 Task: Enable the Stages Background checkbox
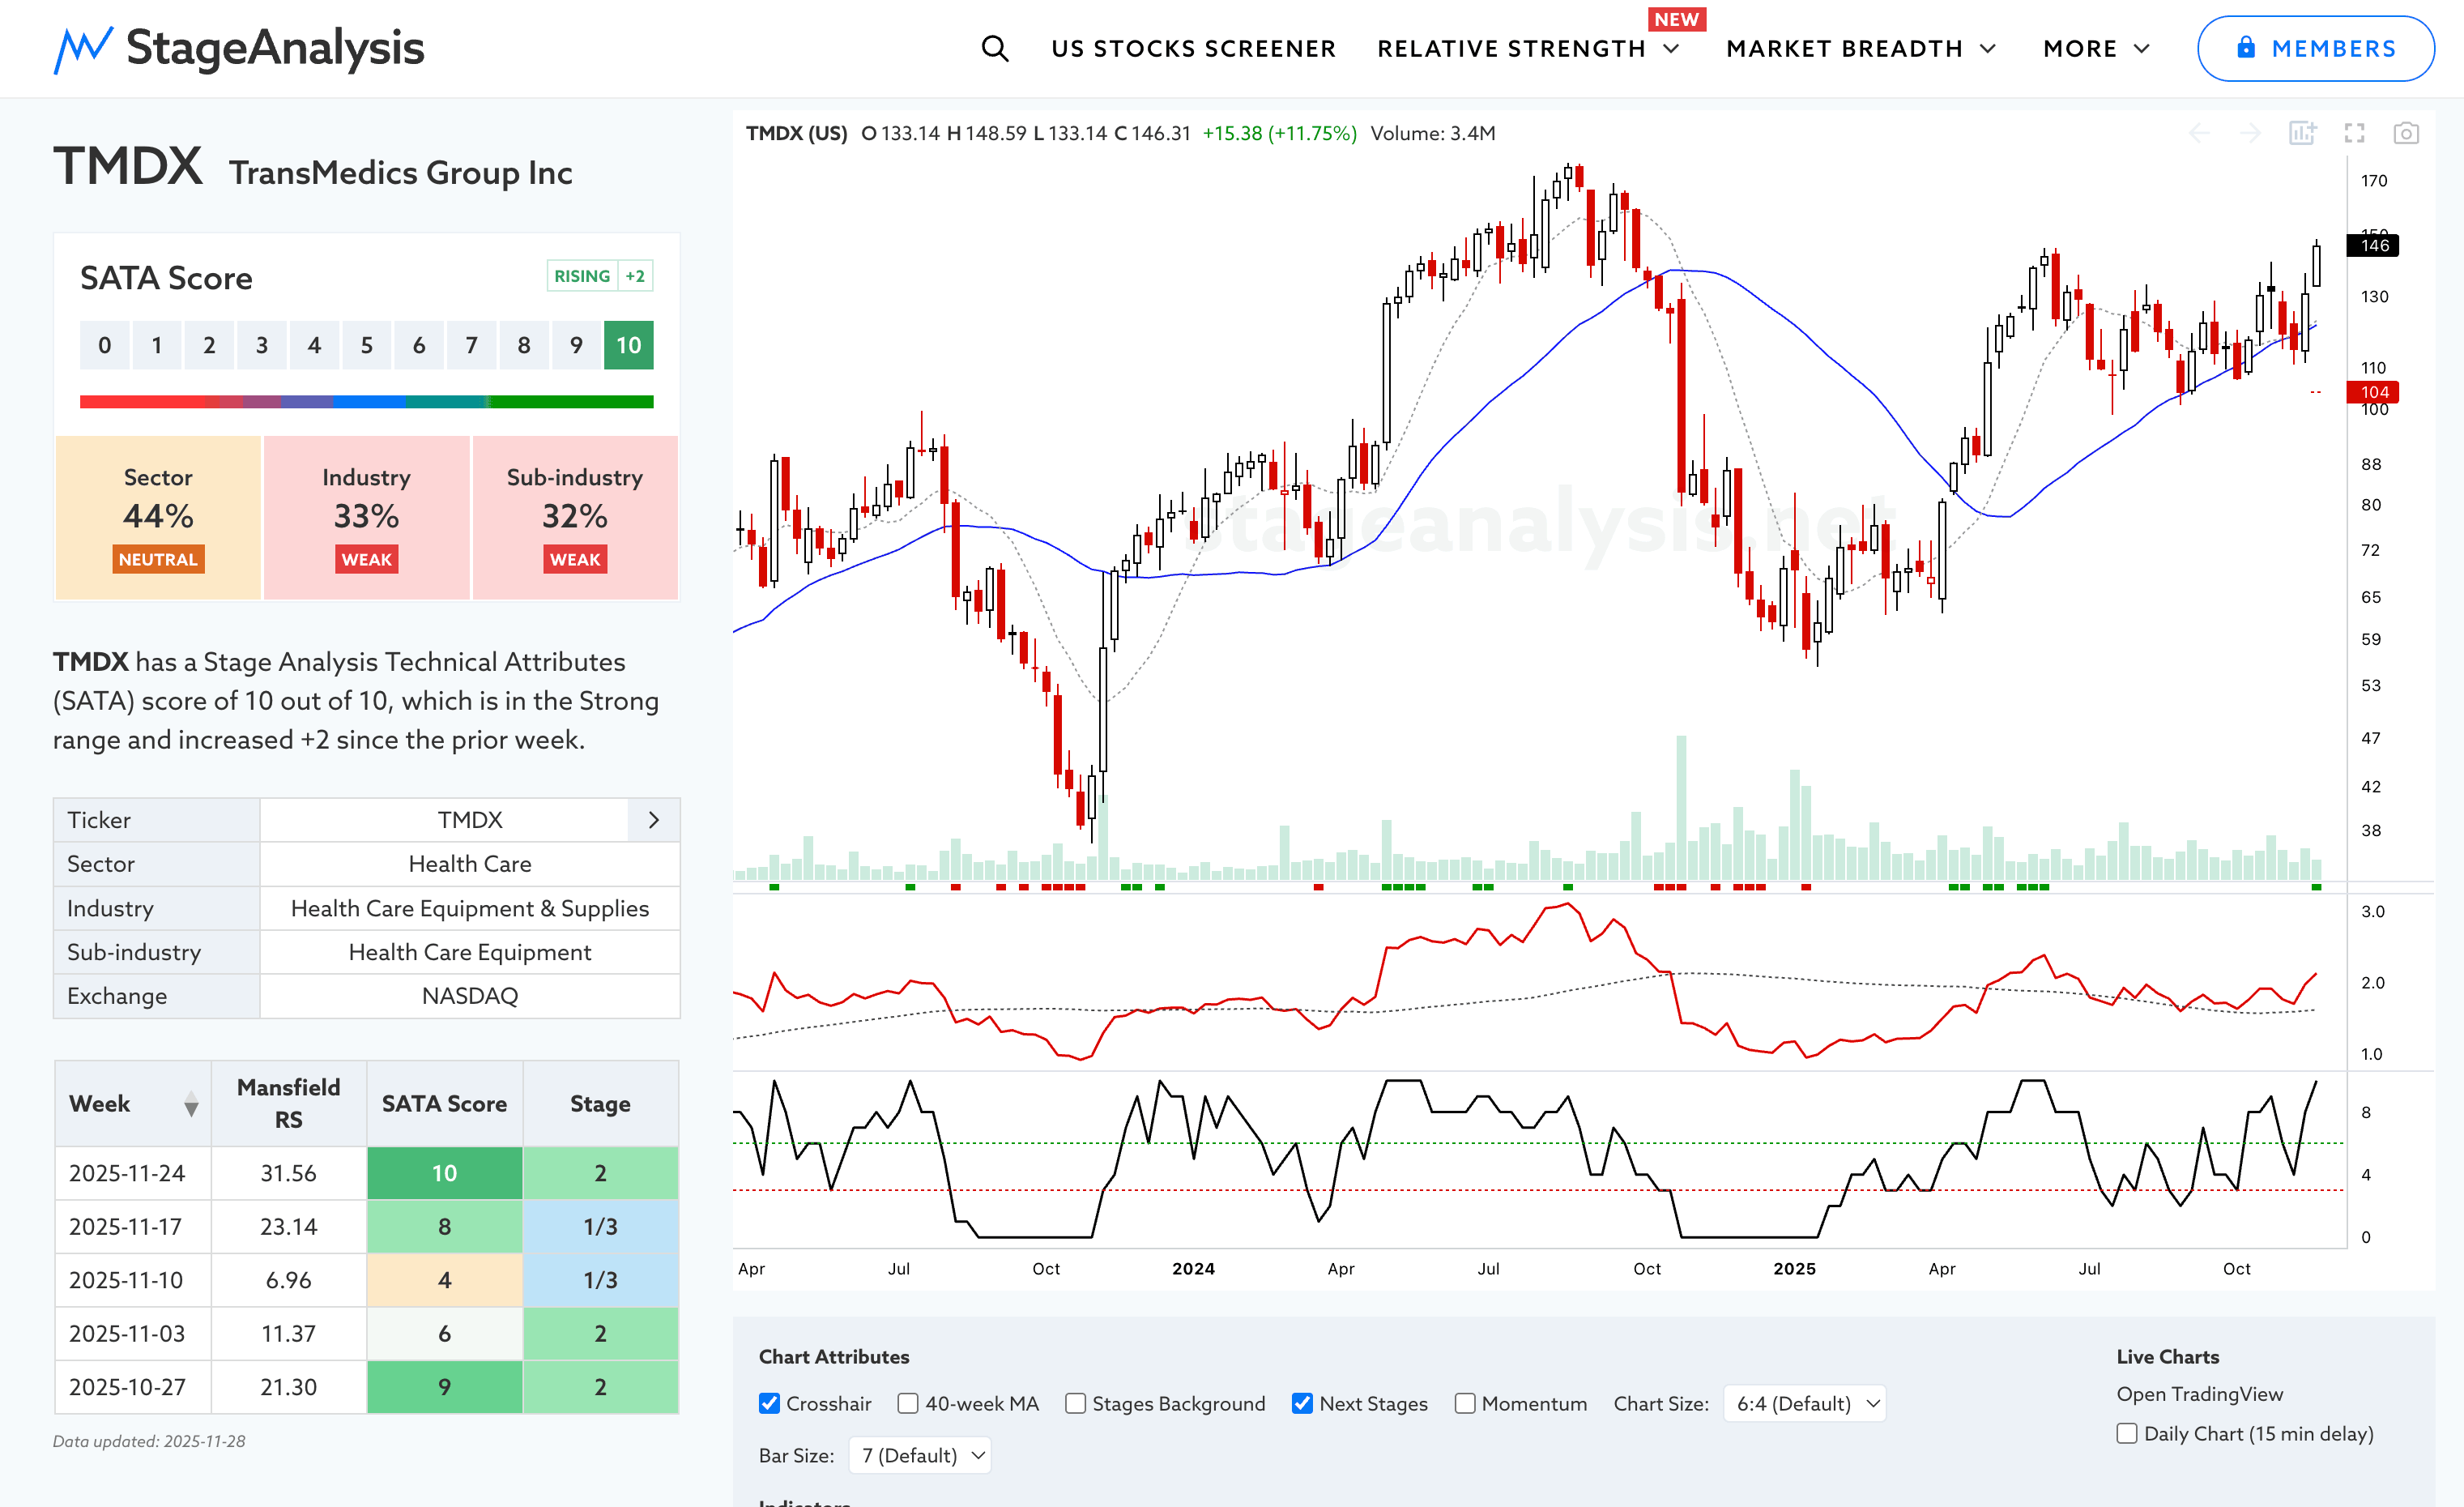coord(1075,1403)
